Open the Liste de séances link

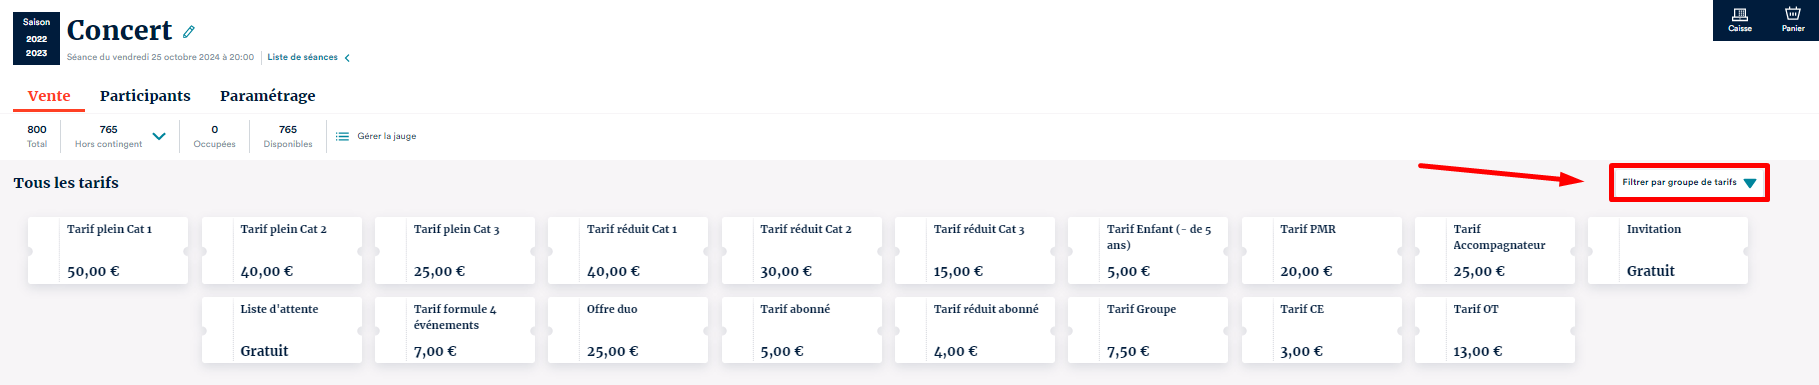pyautogui.click(x=302, y=58)
